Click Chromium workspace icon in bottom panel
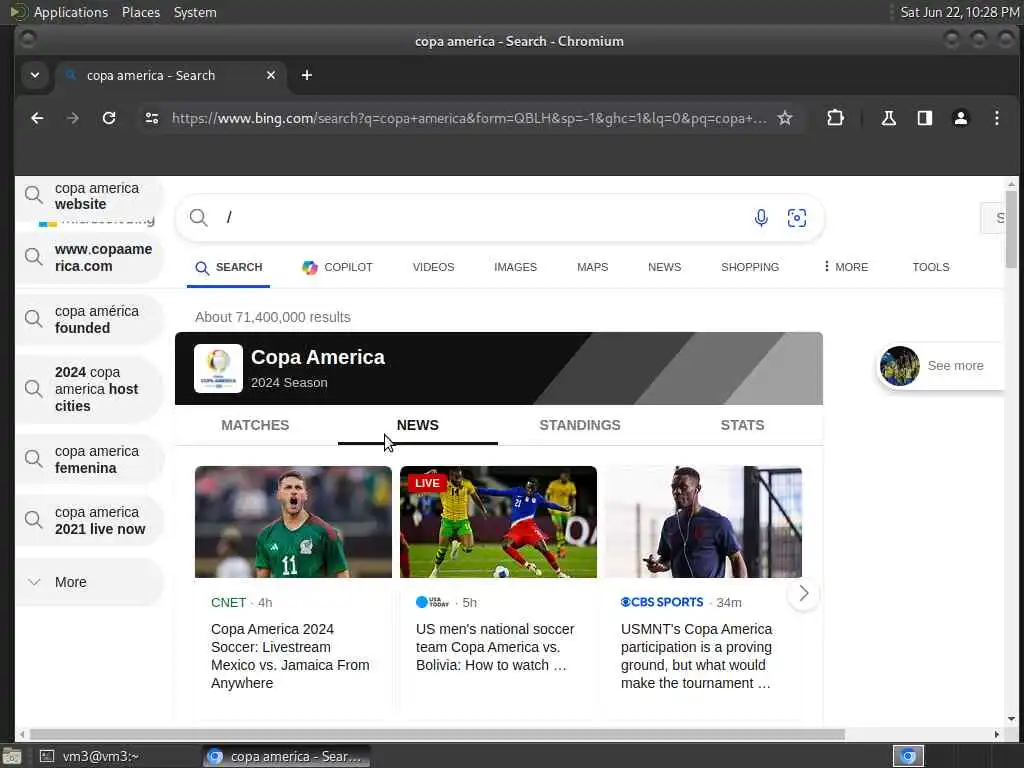The height and width of the screenshot is (768, 1024). point(908,756)
